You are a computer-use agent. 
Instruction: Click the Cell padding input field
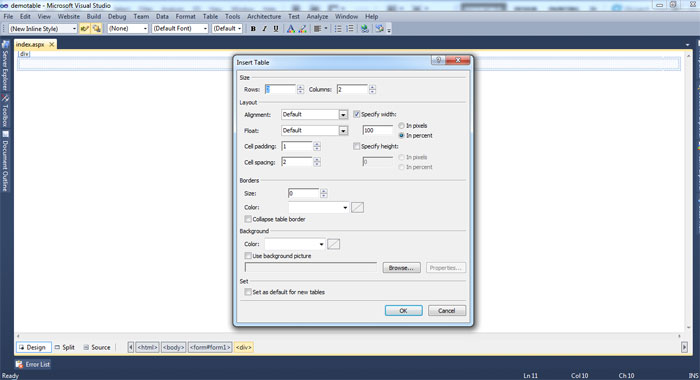click(x=297, y=146)
